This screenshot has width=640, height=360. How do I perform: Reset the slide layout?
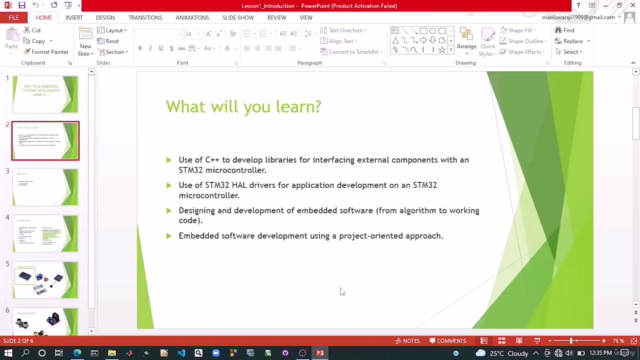pos(109,41)
